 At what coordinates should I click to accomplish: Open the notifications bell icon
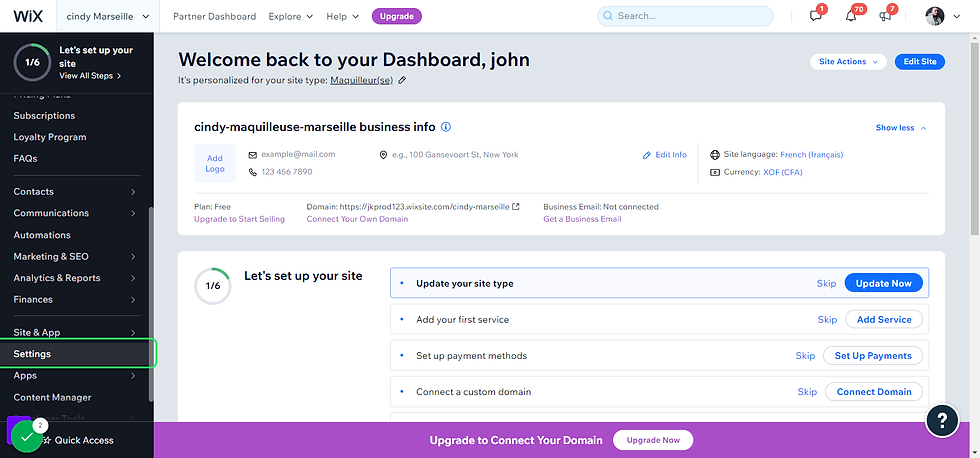851,16
